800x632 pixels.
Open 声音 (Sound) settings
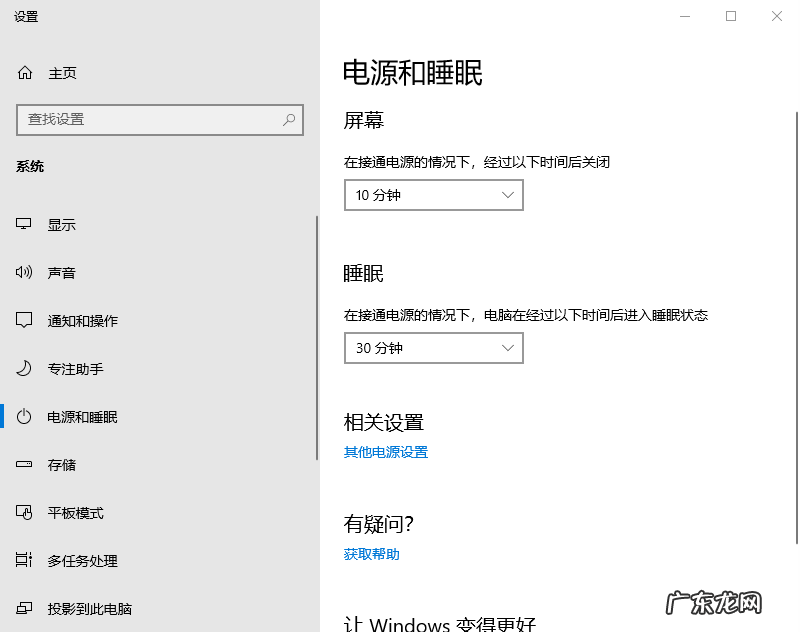(62, 272)
